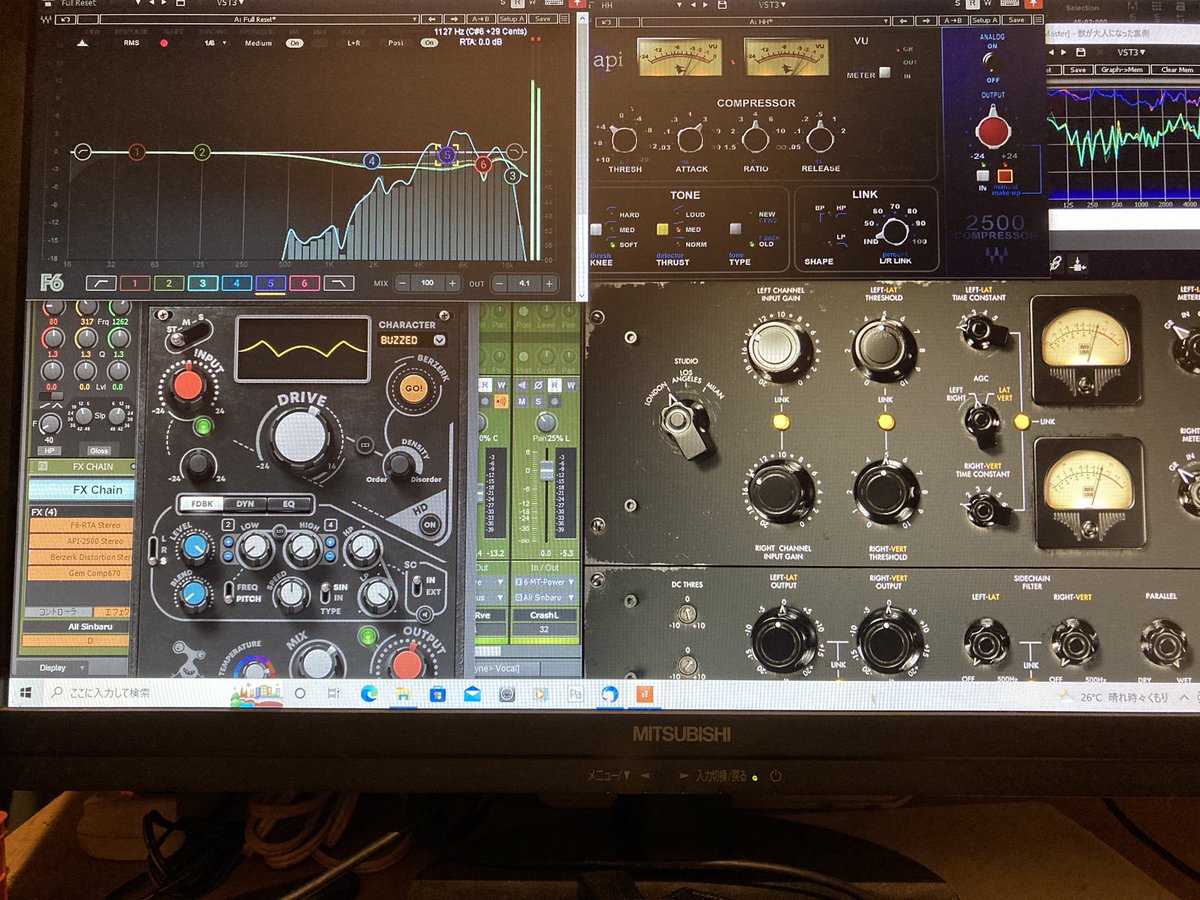
Task: Click the Berzerk green input LED
Action: pyautogui.click(x=204, y=428)
